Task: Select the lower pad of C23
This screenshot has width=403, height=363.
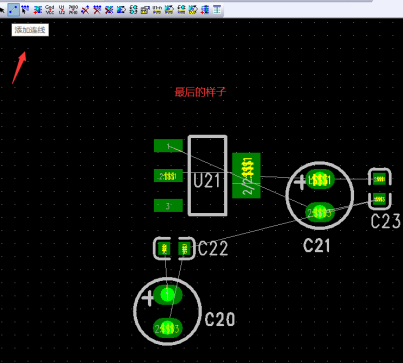Action: click(380, 199)
